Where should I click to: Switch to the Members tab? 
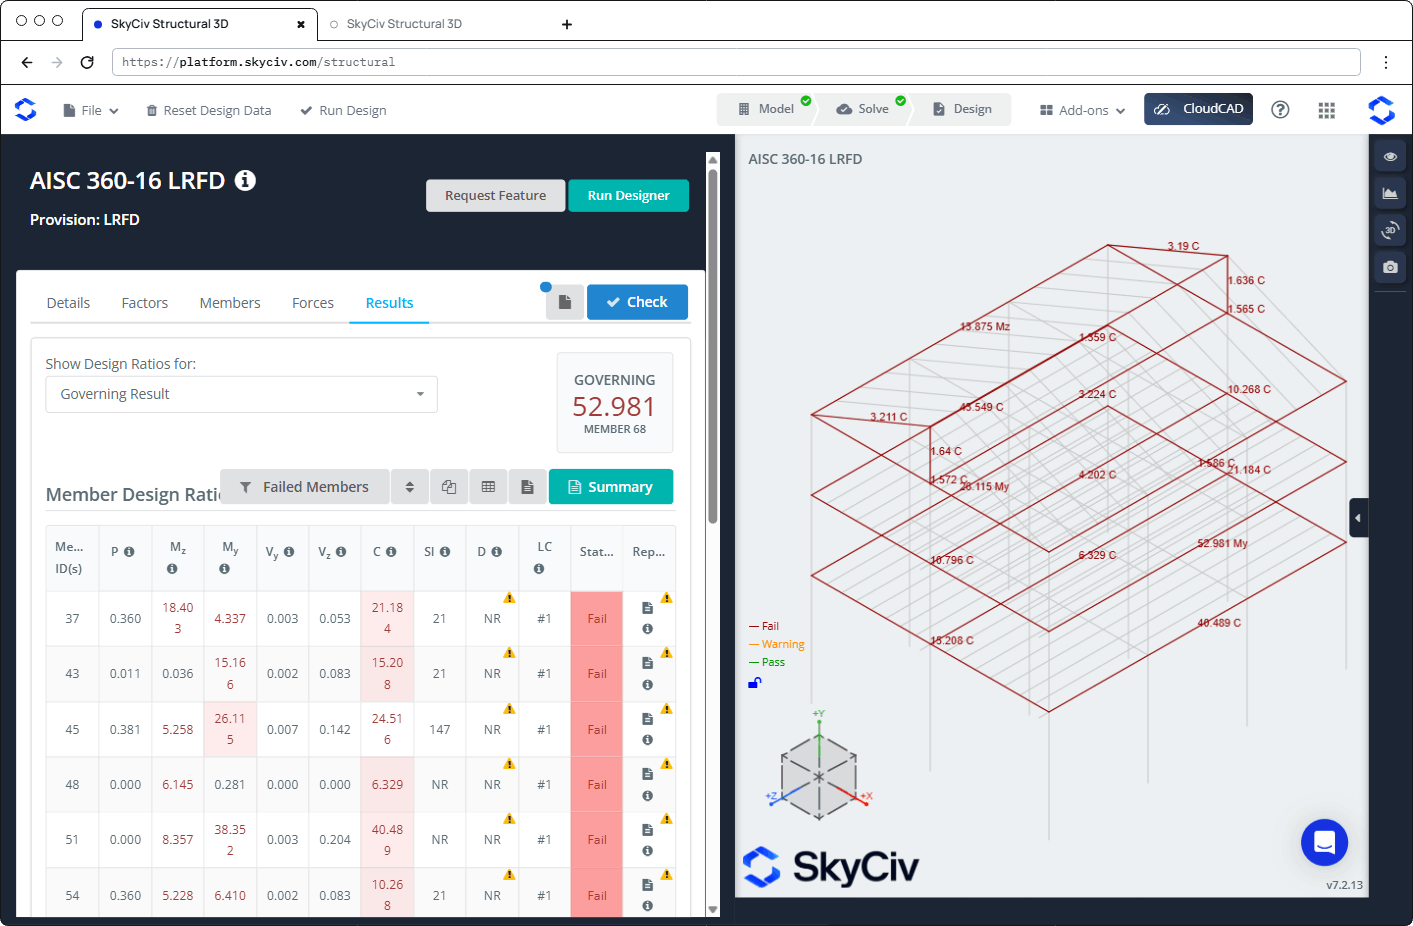(230, 303)
